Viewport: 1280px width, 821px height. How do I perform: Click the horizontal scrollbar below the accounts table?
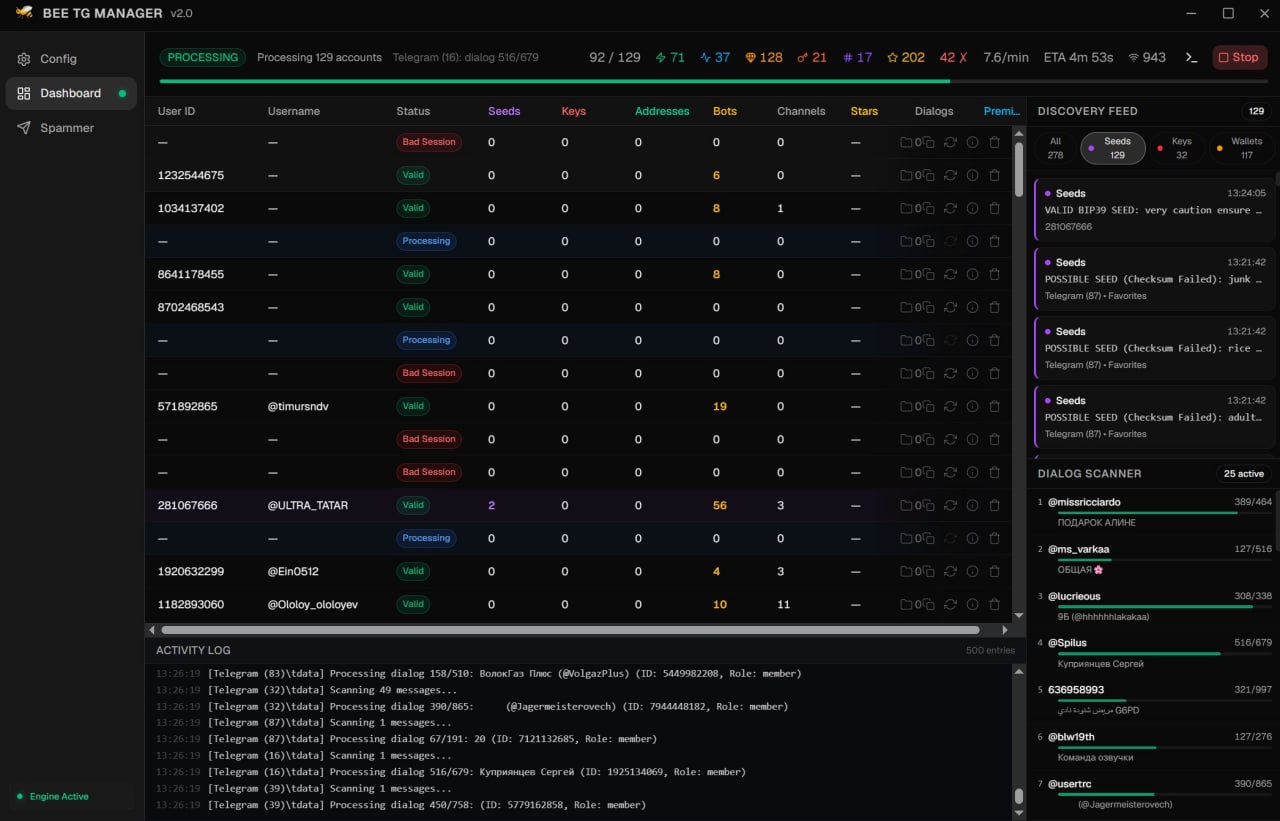pyautogui.click(x=570, y=630)
